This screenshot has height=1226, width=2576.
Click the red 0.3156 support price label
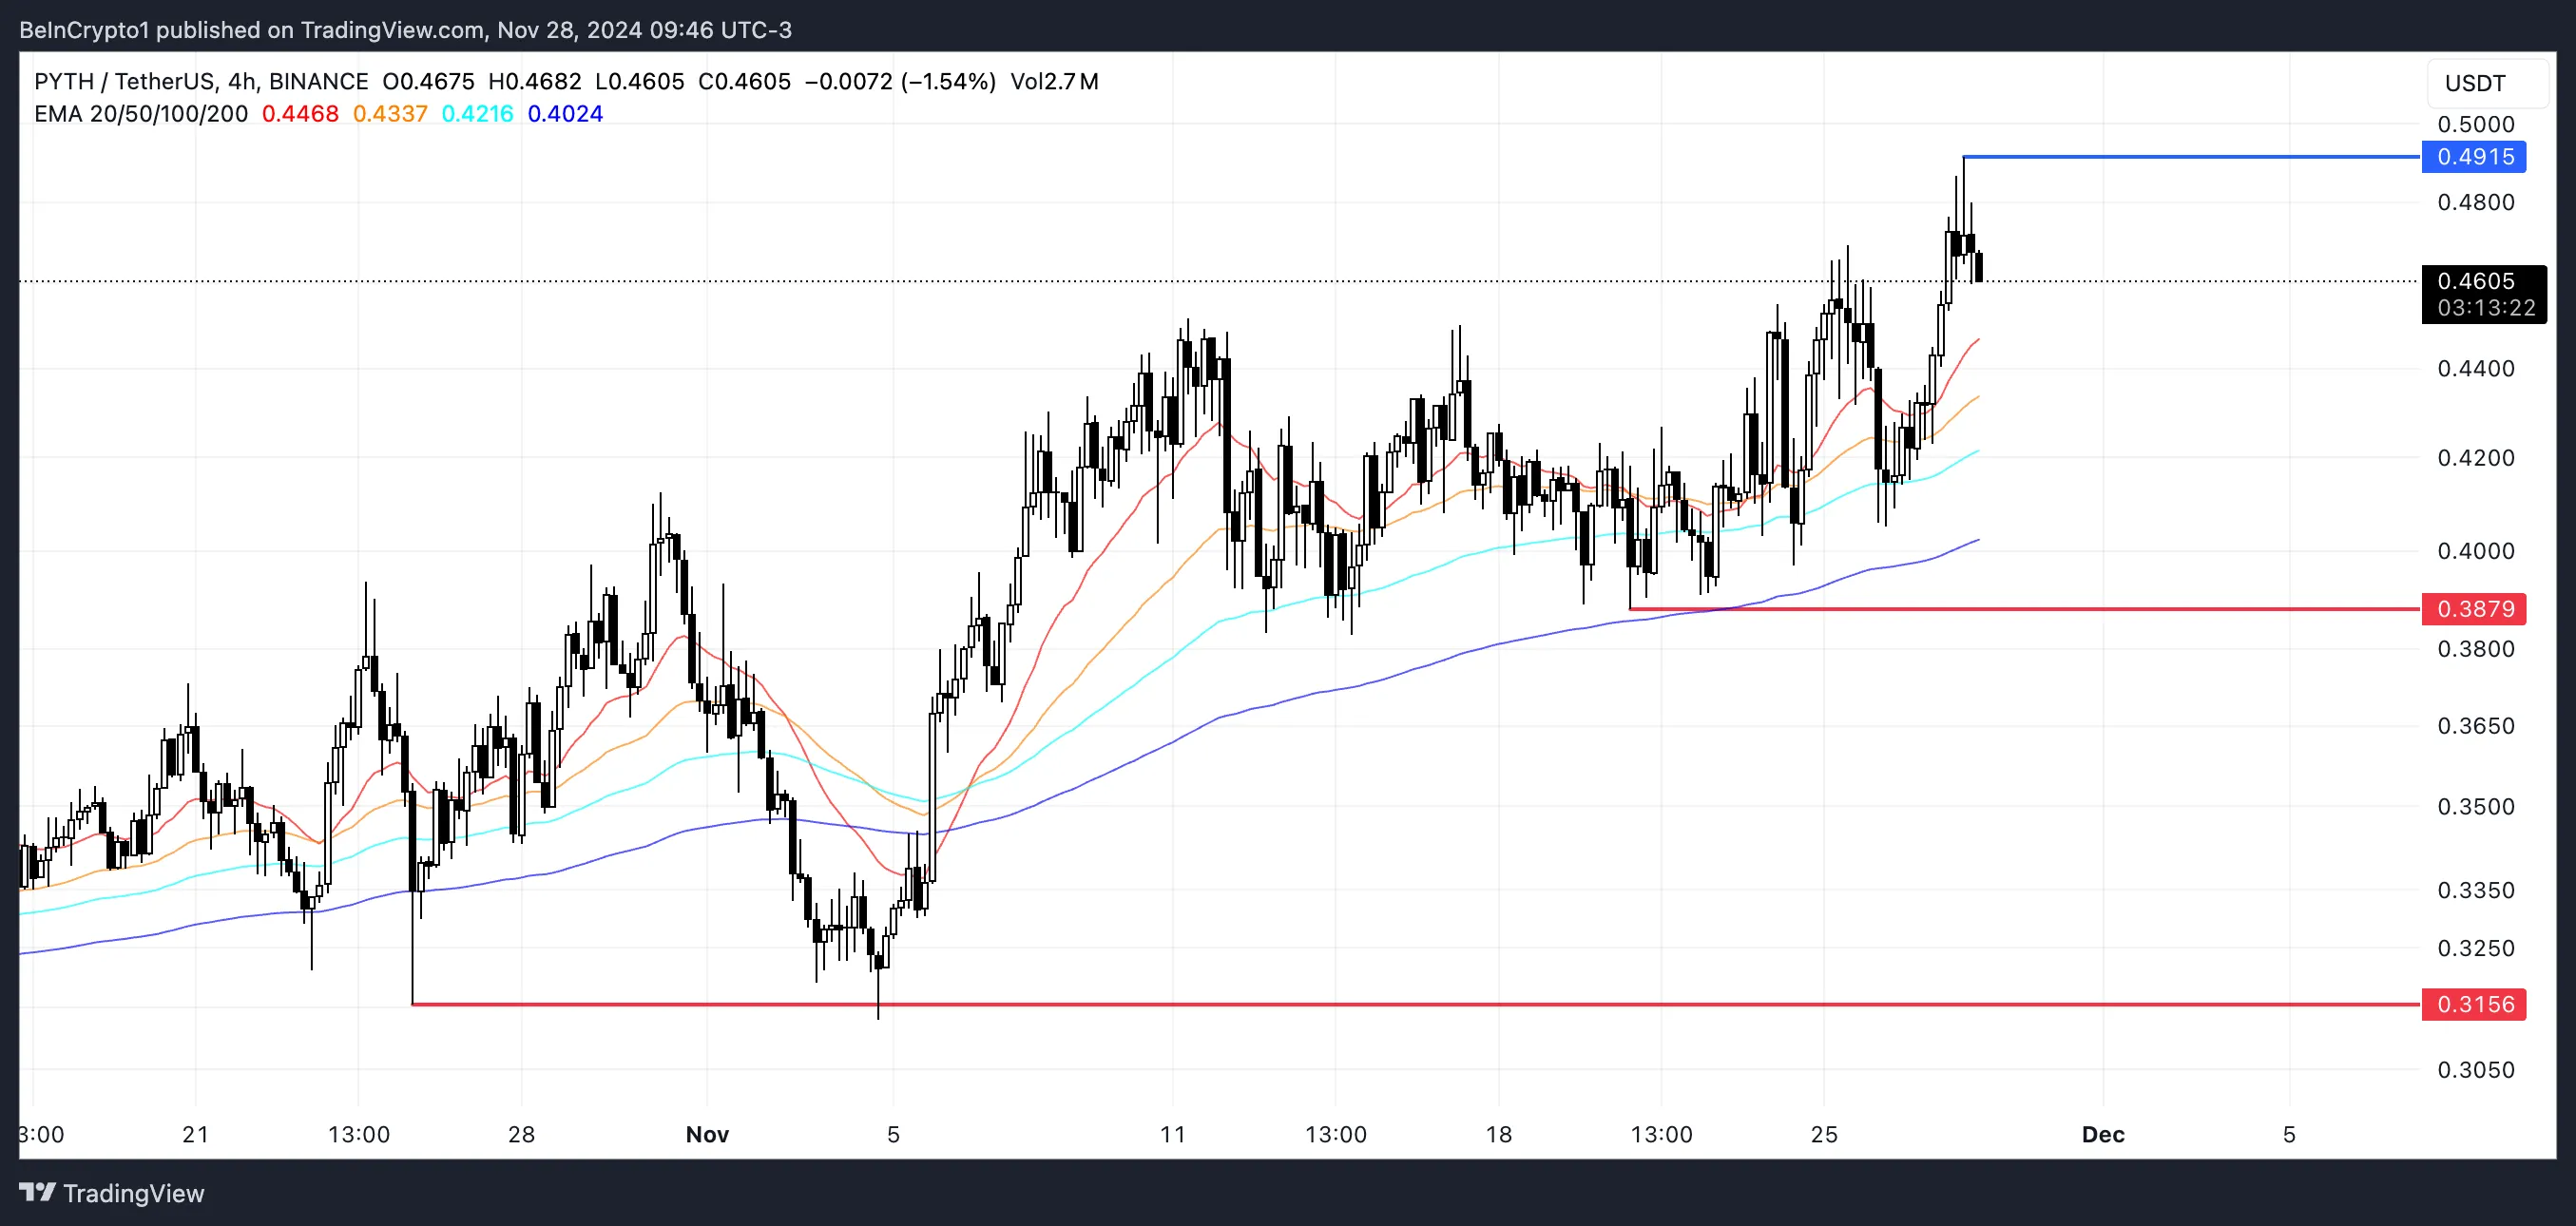(2474, 1004)
